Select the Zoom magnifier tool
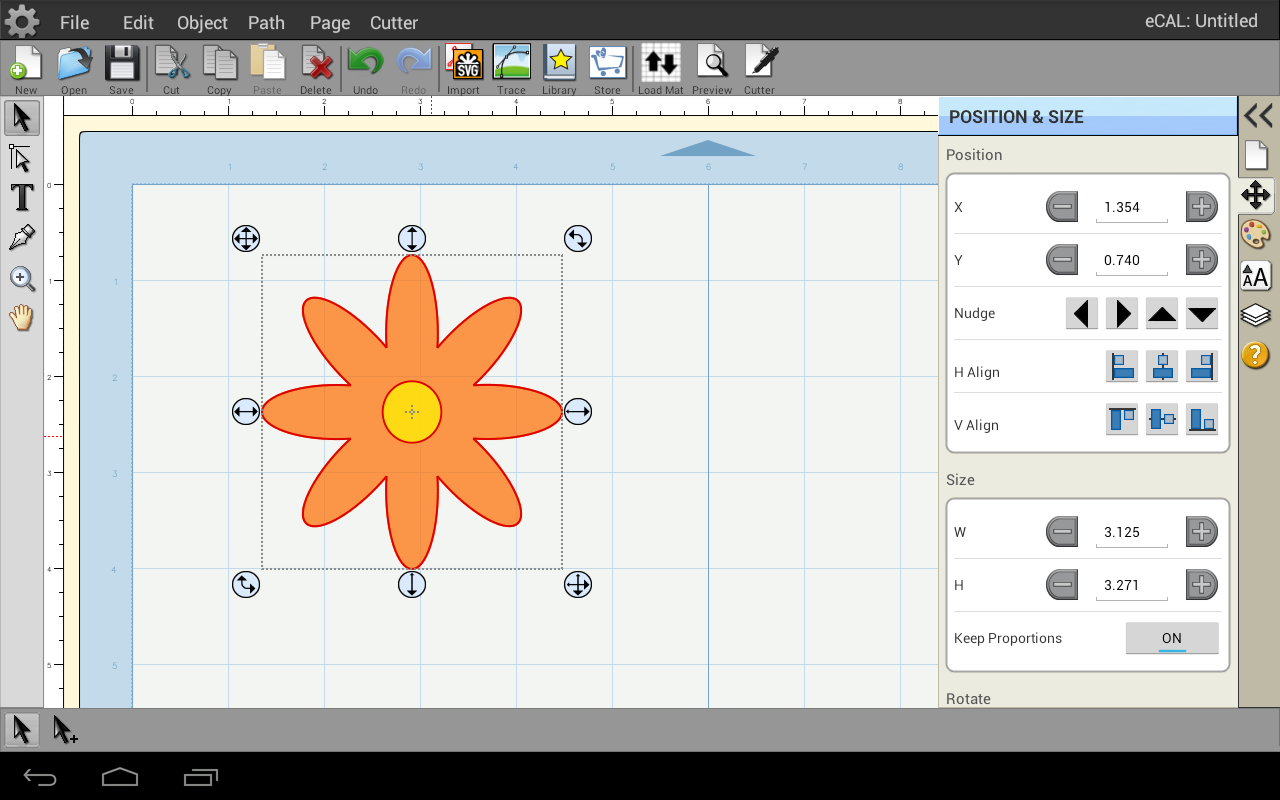1280x800 pixels. pyautogui.click(x=22, y=278)
